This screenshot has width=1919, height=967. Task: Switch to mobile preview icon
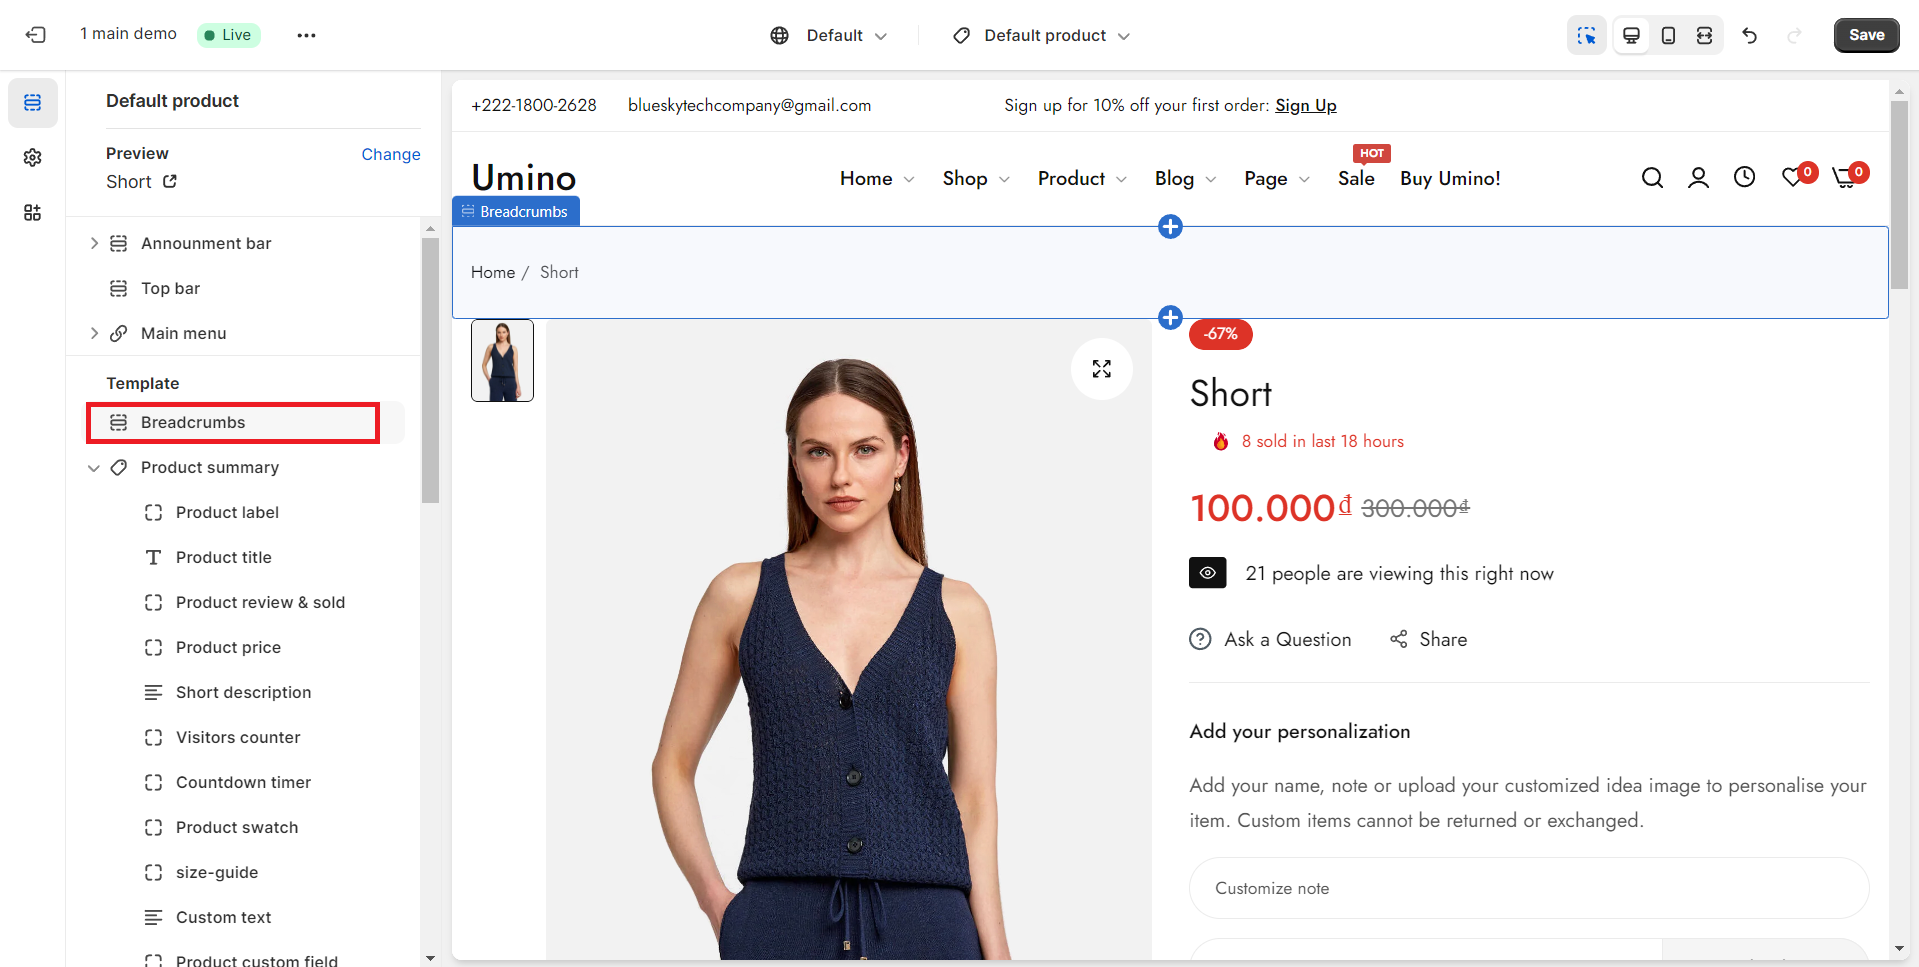(x=1668, y=35)
